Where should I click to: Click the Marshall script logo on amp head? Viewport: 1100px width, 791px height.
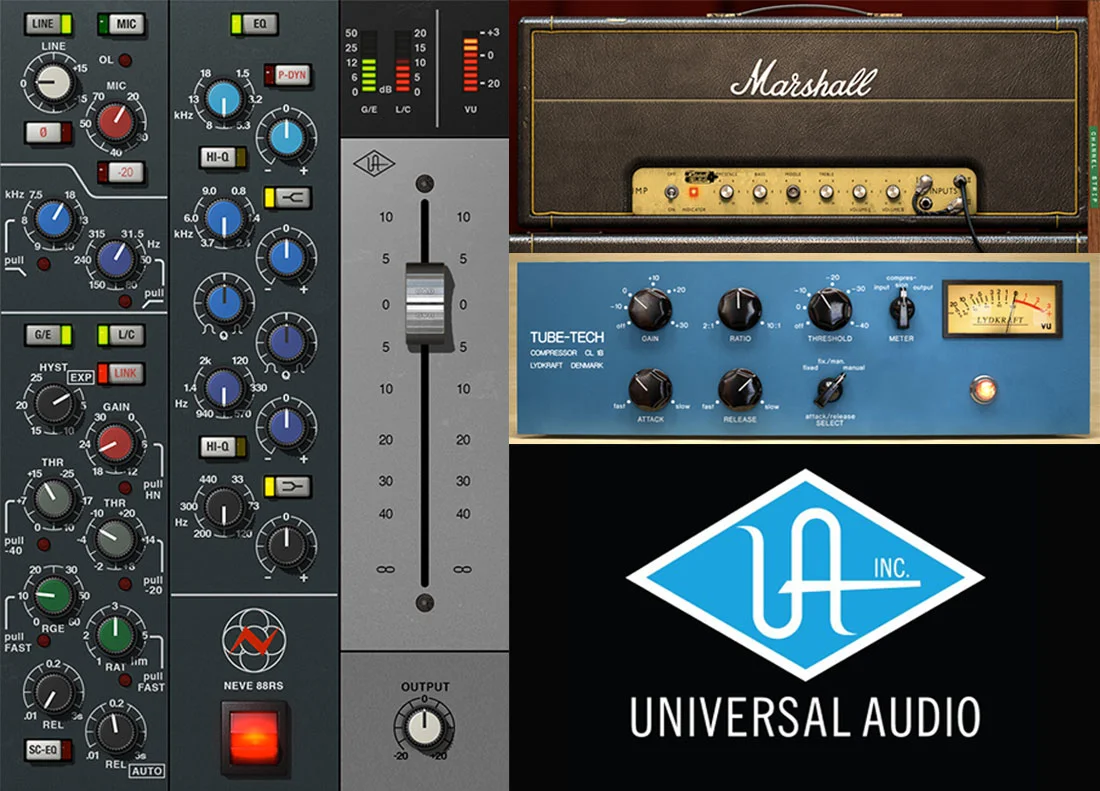click(x=804, y=79)
